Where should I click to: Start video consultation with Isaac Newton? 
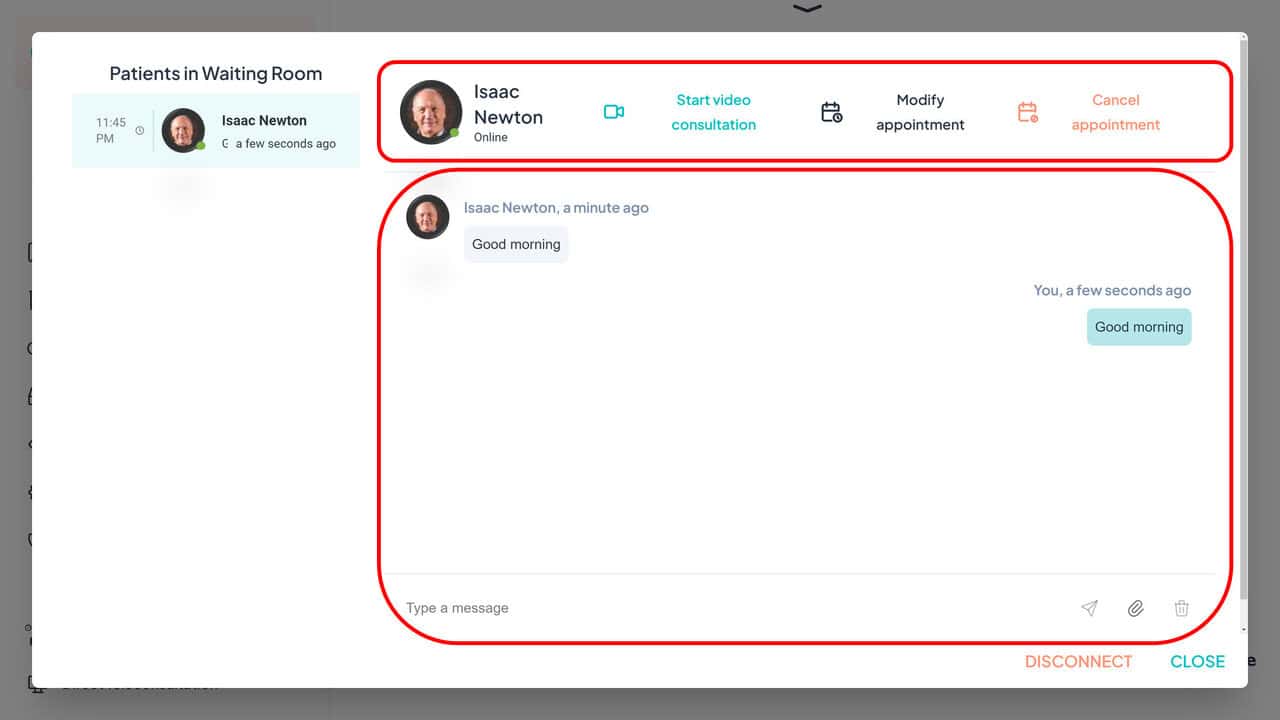pyautogui.click(x=713, y=112)
